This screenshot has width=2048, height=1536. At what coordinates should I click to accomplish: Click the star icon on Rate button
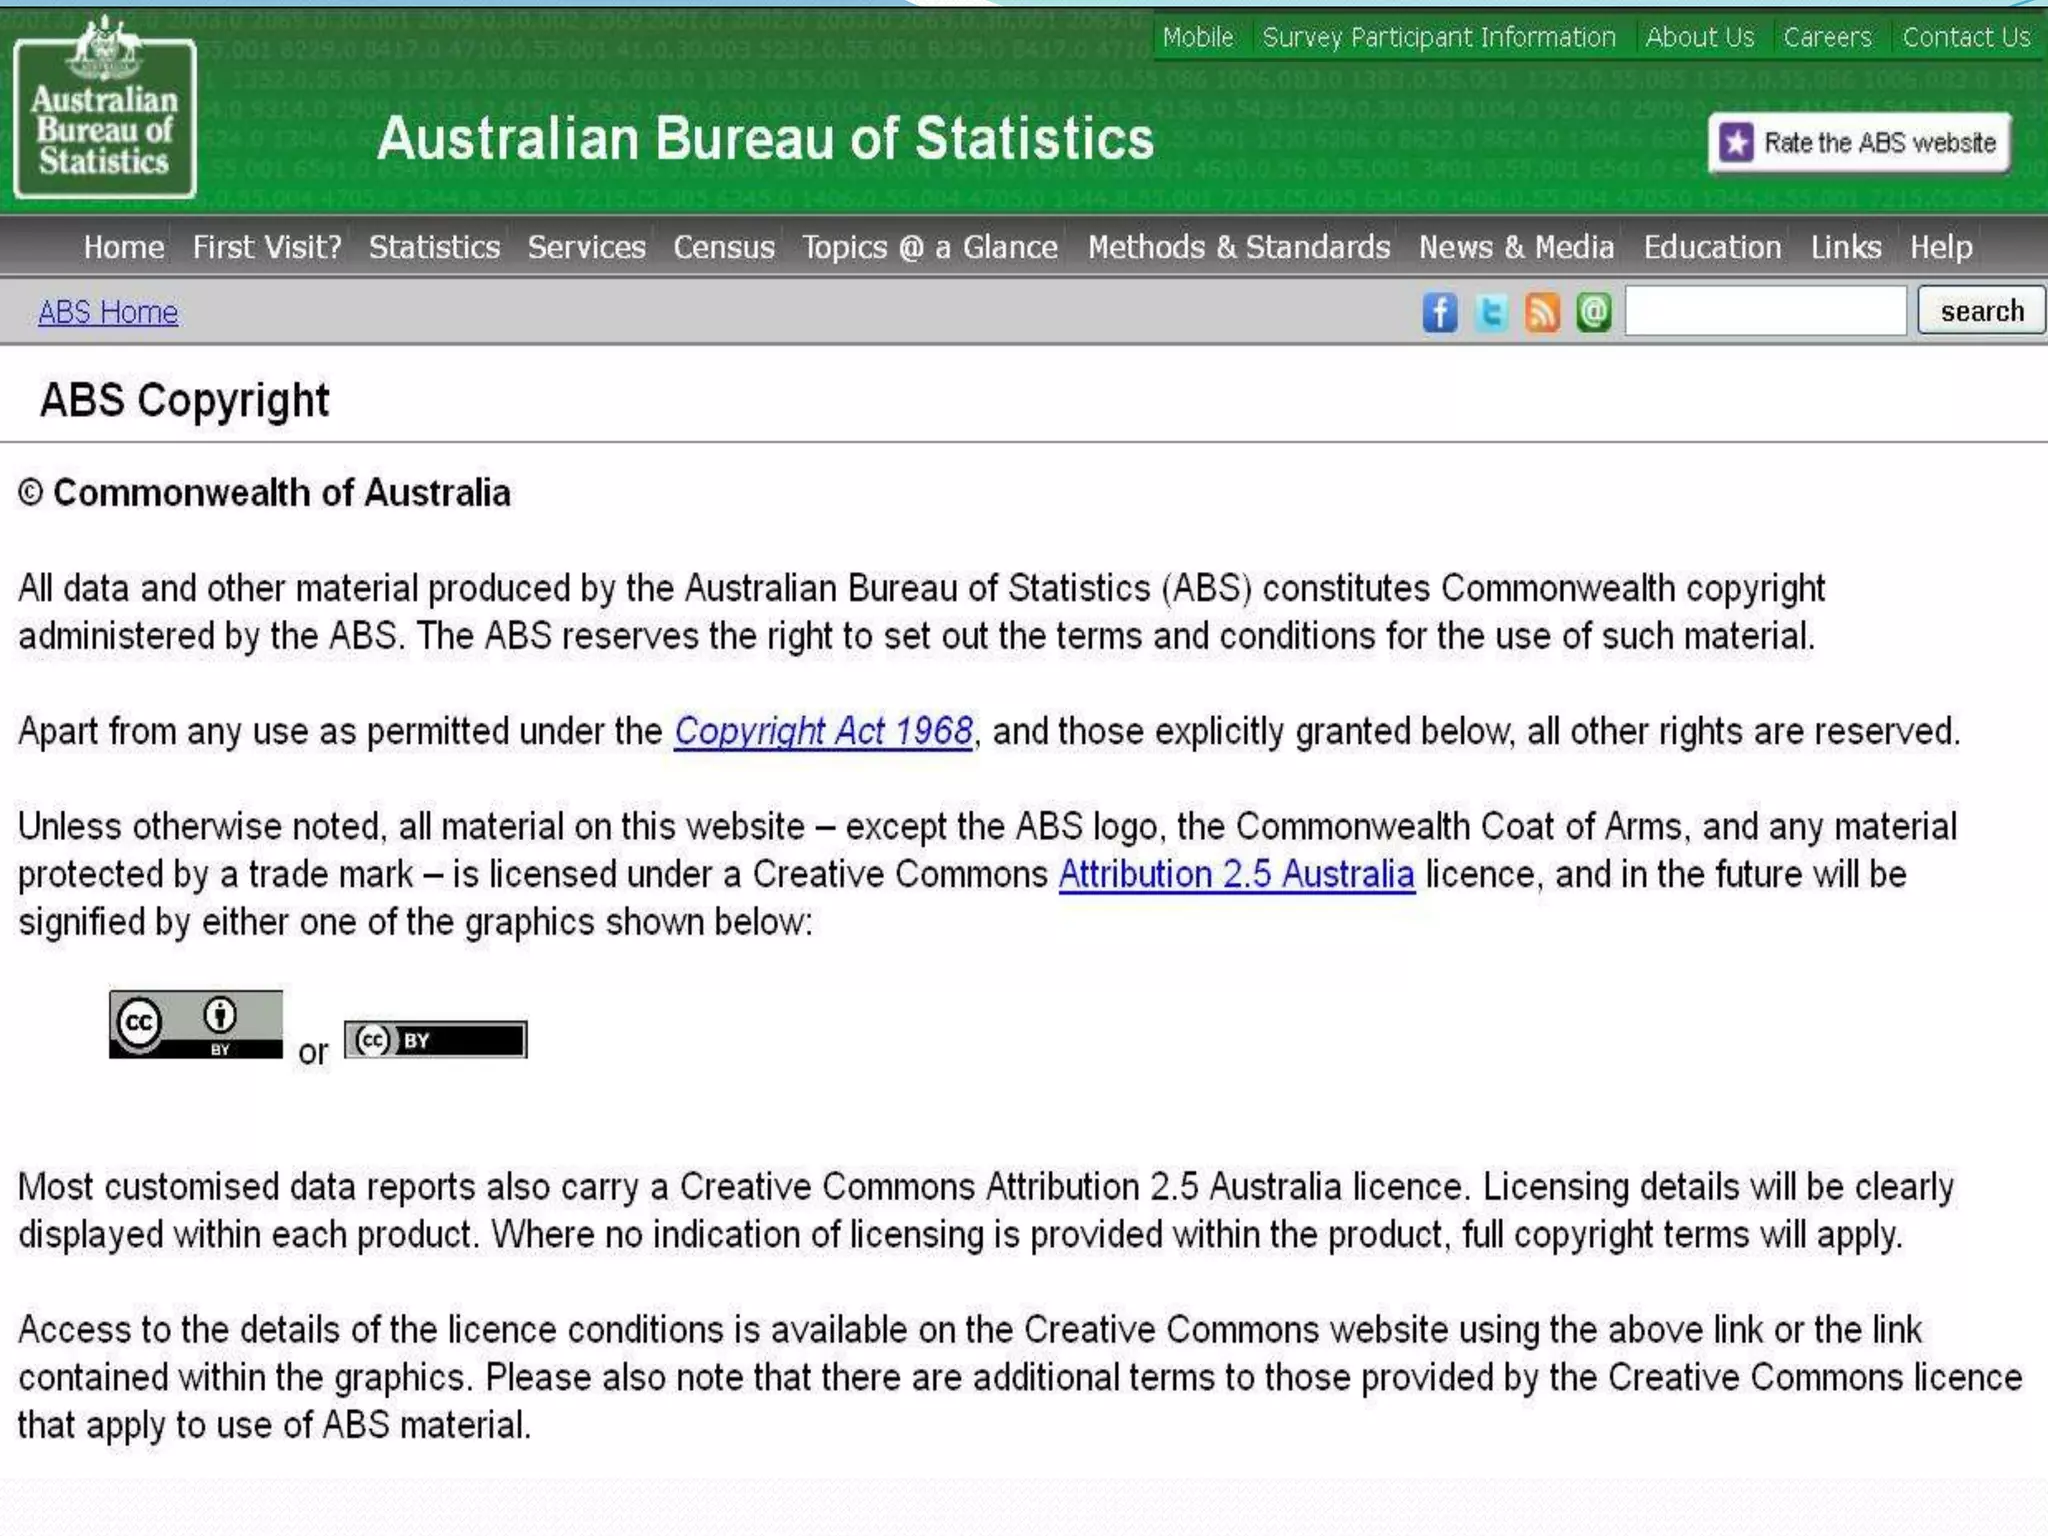pos(1736,143)
